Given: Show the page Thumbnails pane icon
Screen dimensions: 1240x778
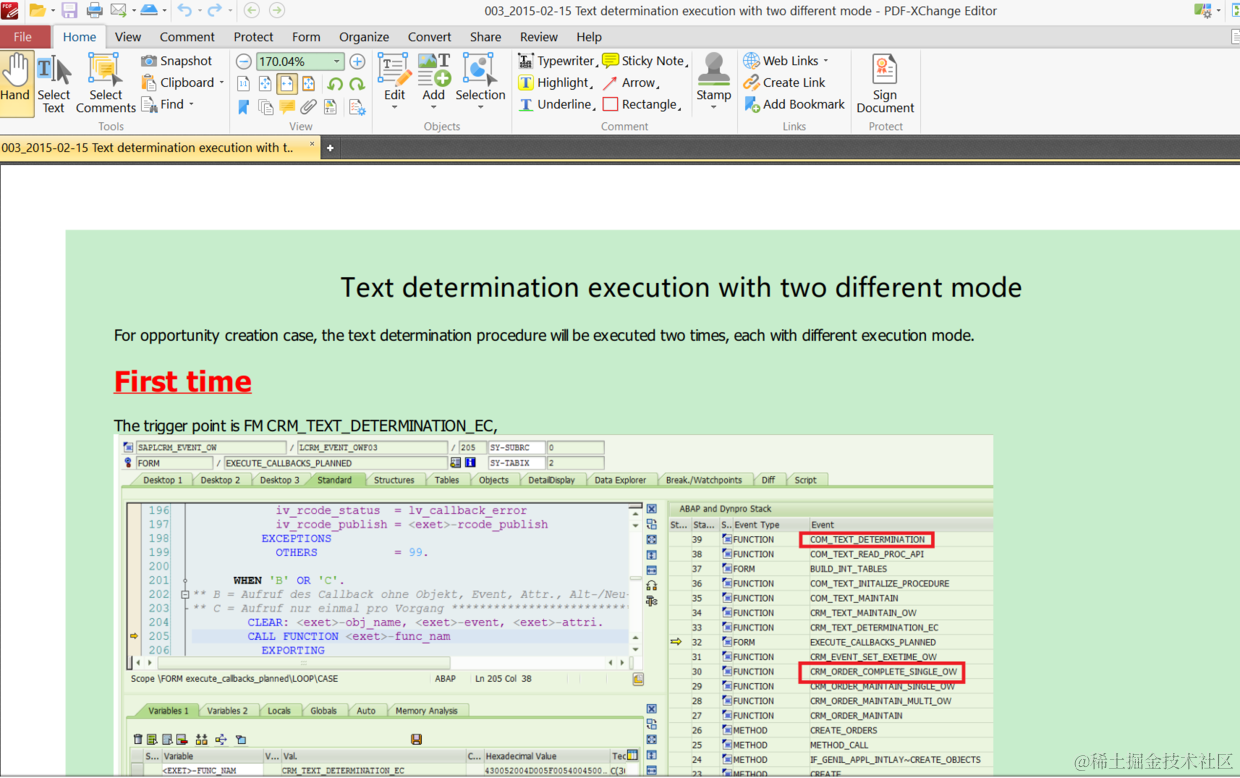Looking at the screenshot, I should coord(265,106).
